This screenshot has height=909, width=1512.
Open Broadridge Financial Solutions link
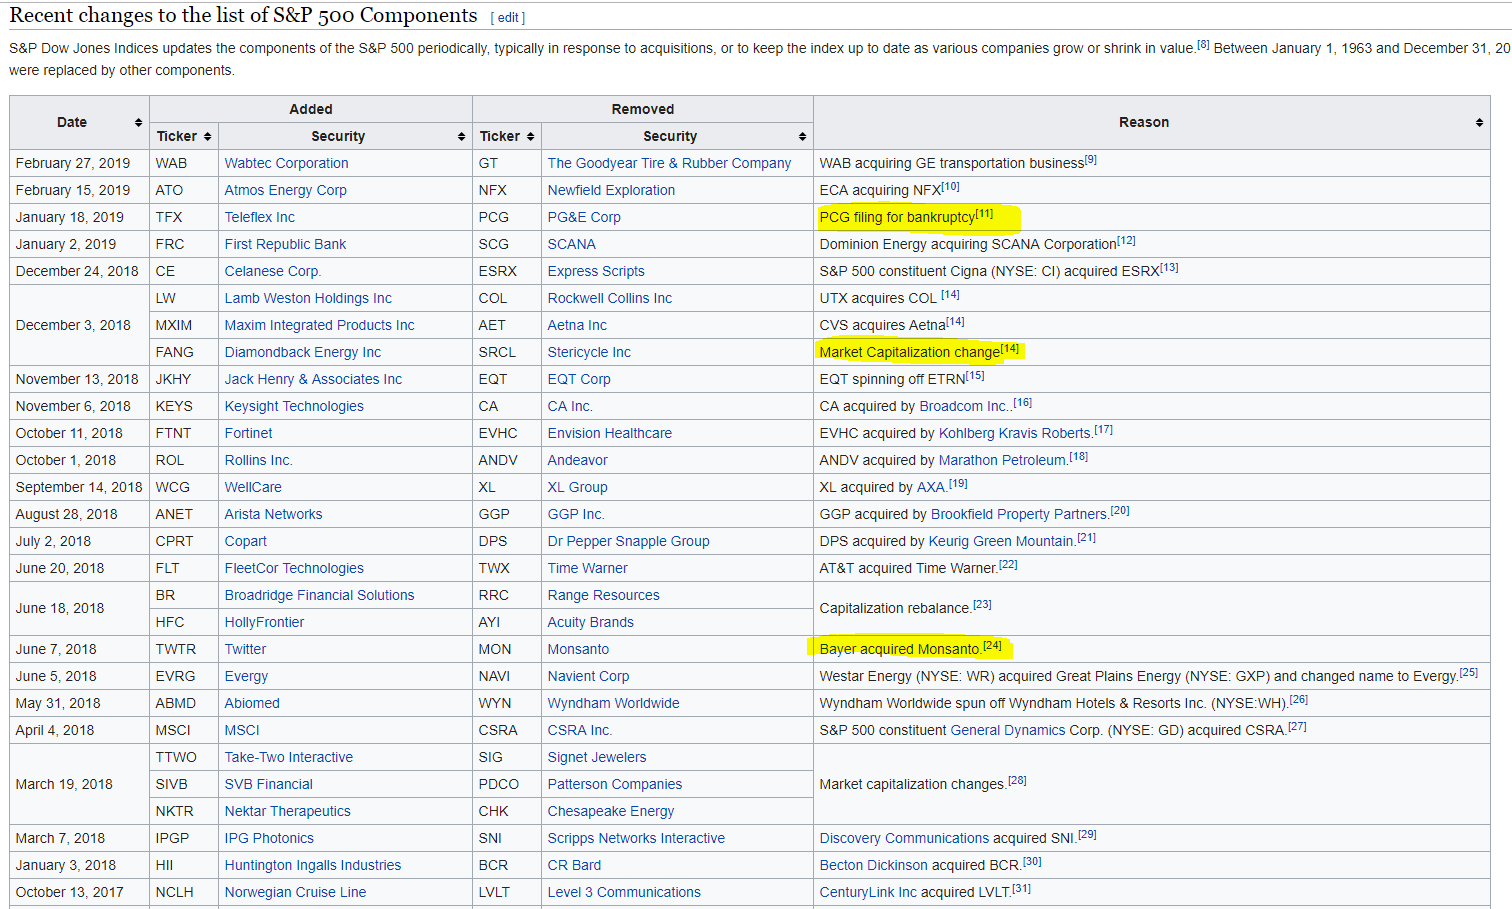tap(319, 595)
